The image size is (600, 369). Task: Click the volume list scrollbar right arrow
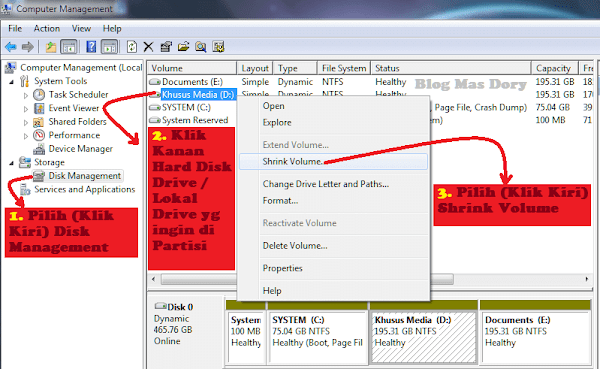(x=587, y=279)
